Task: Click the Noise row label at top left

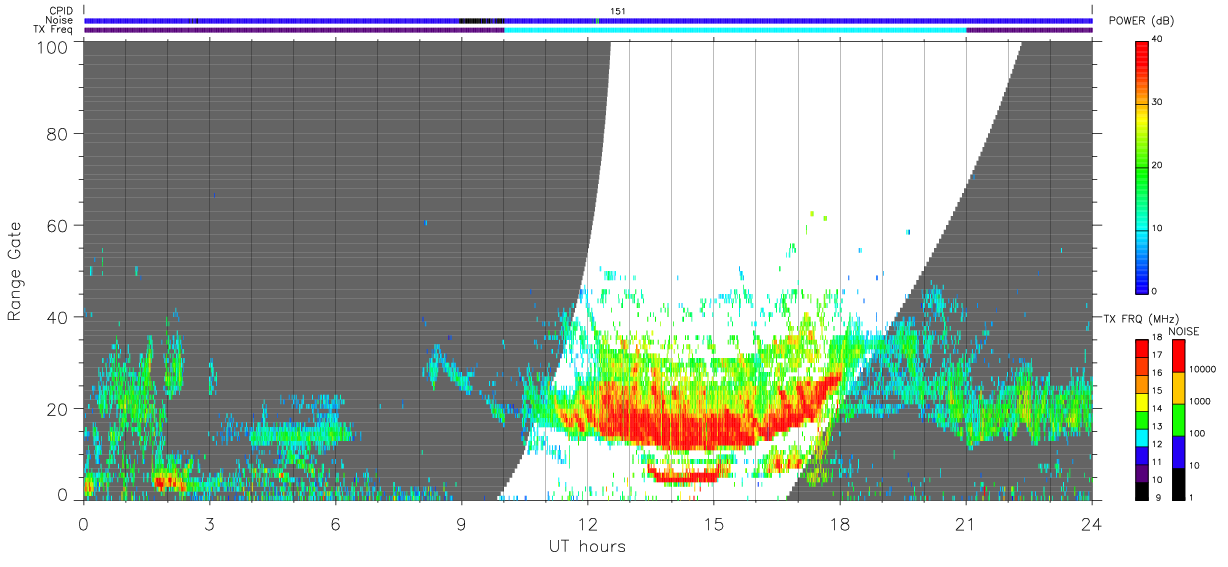Action: pyautogui.click(x=60, y=20)
